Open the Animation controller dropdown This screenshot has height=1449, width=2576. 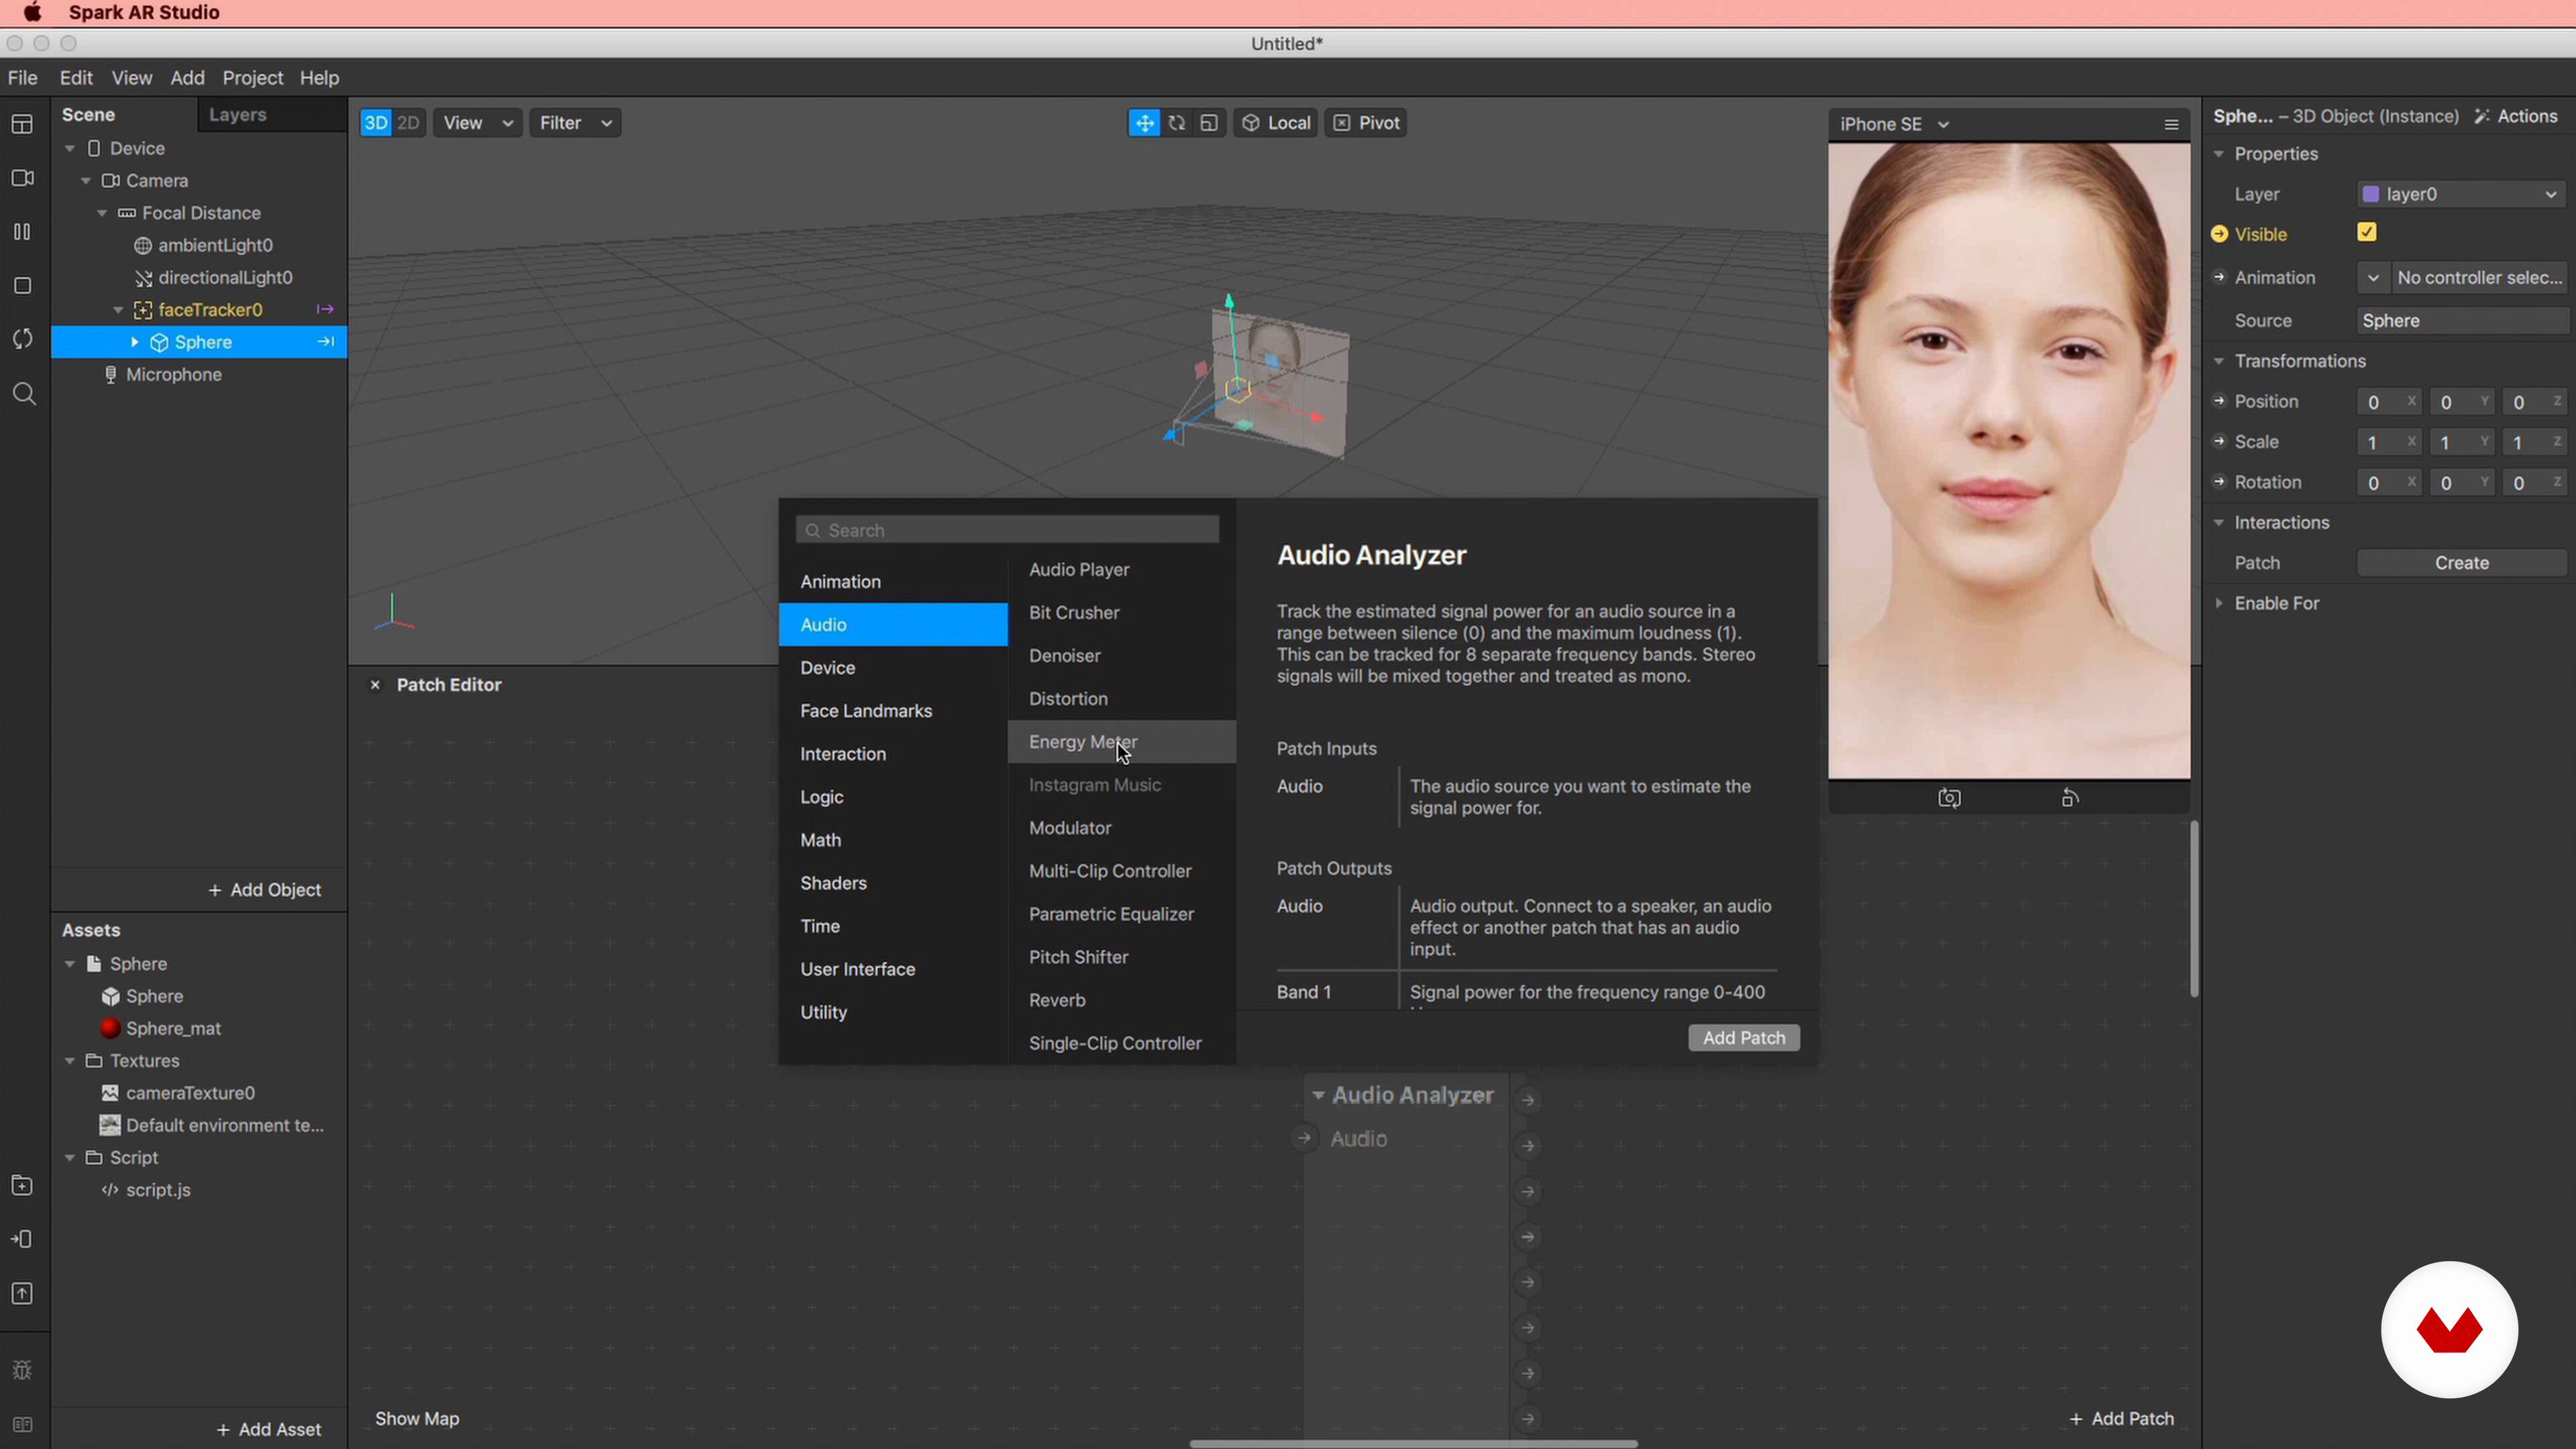pyautogui.click(x=2373, y=278)
